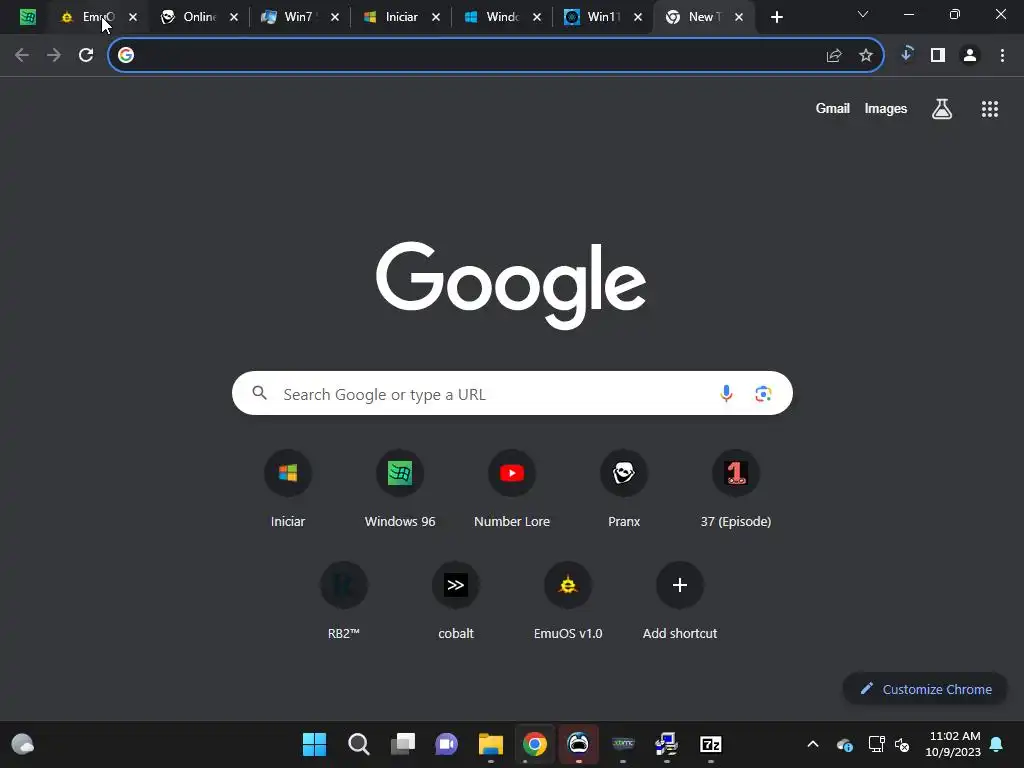This screenshot has width=1024, height=768.
Task: Close the New Tab tab
Action: [739, 18]
